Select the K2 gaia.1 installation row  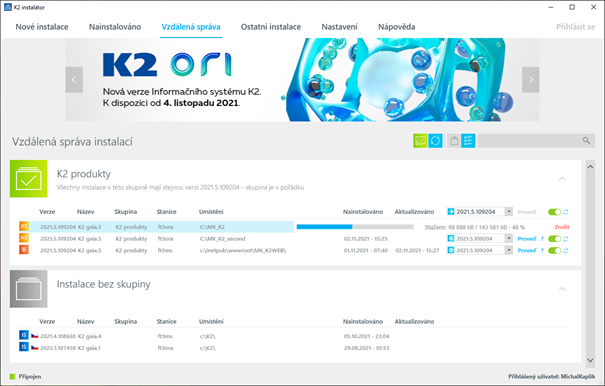coord(295,348)
